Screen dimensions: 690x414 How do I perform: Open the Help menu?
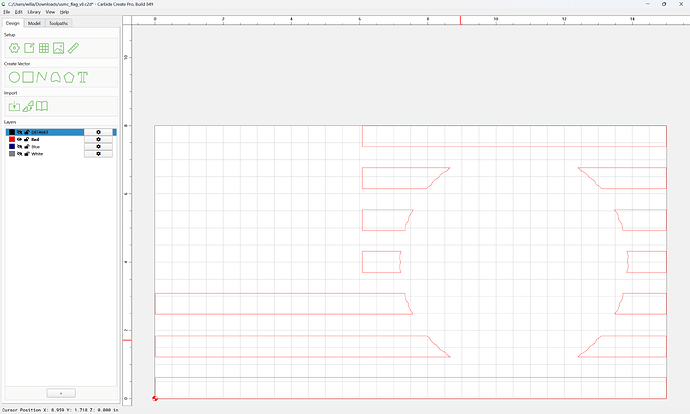[x=64, y=12]
